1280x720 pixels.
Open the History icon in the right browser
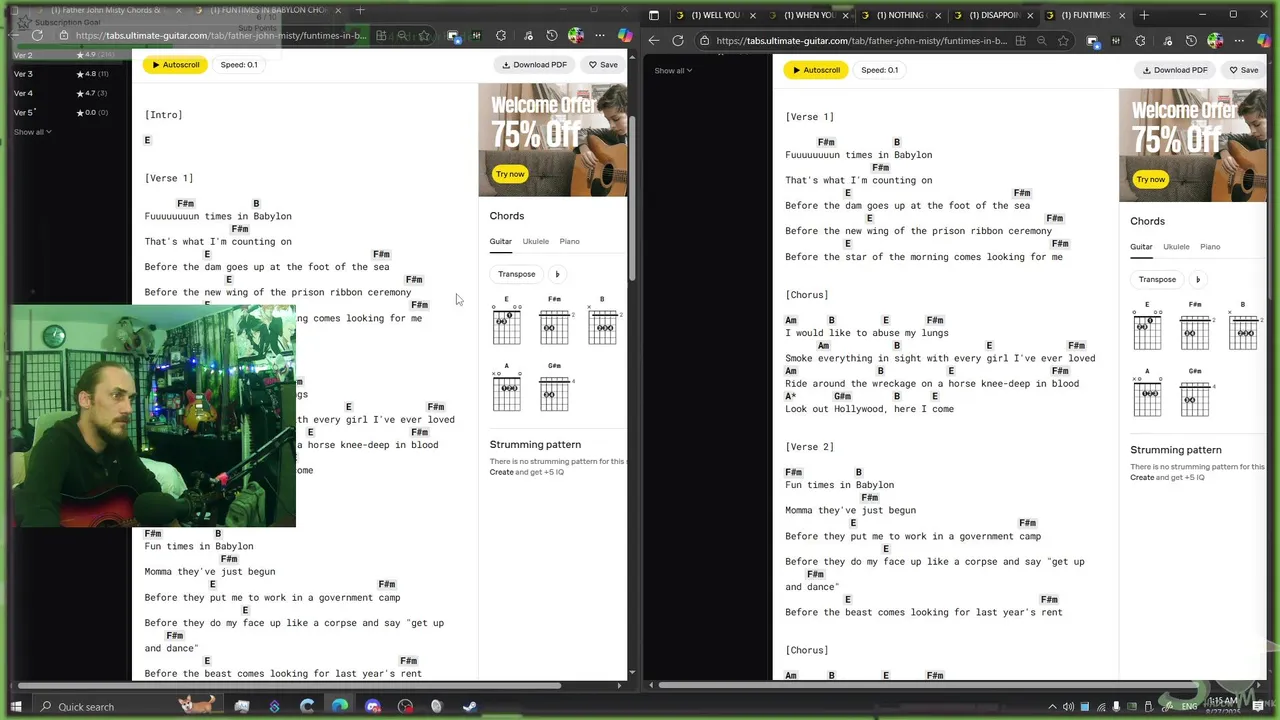[x=1191, y=41]
